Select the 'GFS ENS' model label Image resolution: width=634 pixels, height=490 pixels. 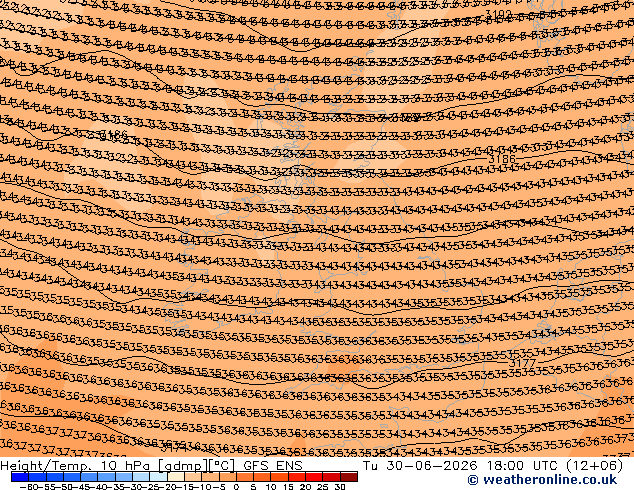coord(273,466)
